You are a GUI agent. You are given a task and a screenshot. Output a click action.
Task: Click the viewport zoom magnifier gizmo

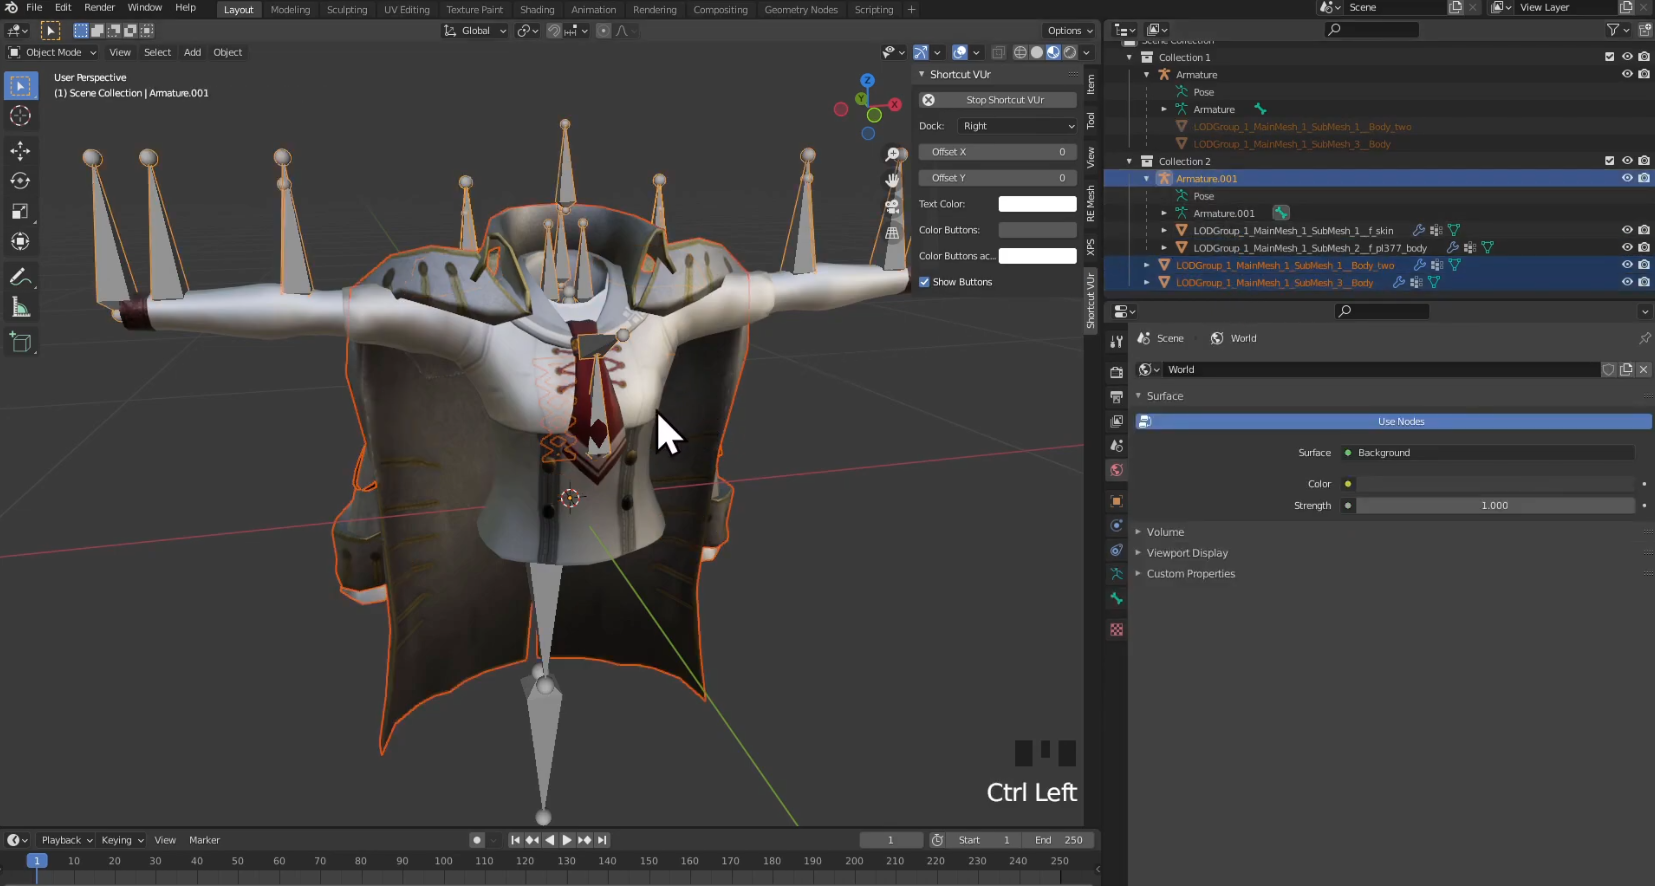(892, 155)
